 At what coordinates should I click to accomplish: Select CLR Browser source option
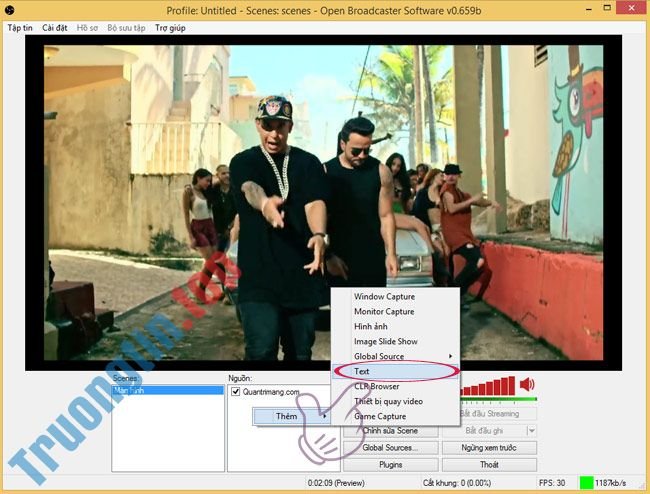click(x=395, y=386)
